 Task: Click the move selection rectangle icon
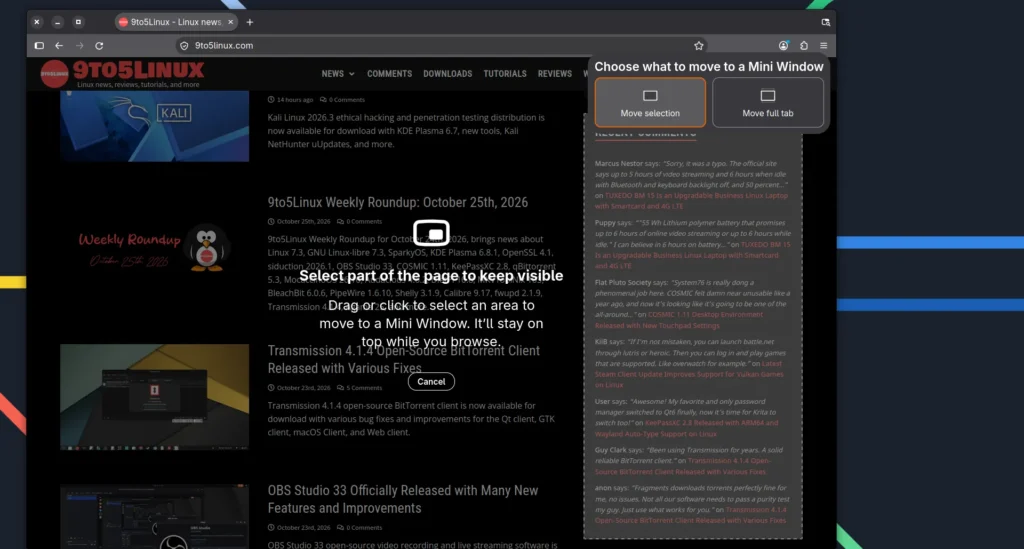[x=650, y=95]
